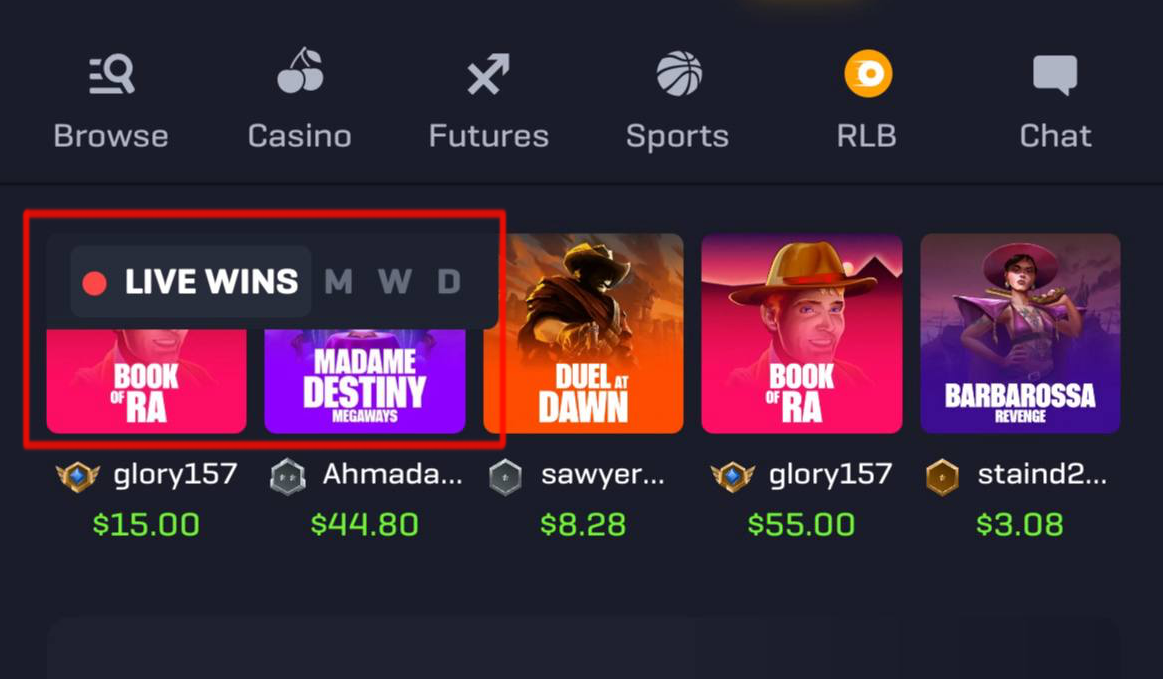Screen dimensions: 1163x679
Task: Click glory157's winged rank badge beside $15.00
Action: [x=78, y=476]
